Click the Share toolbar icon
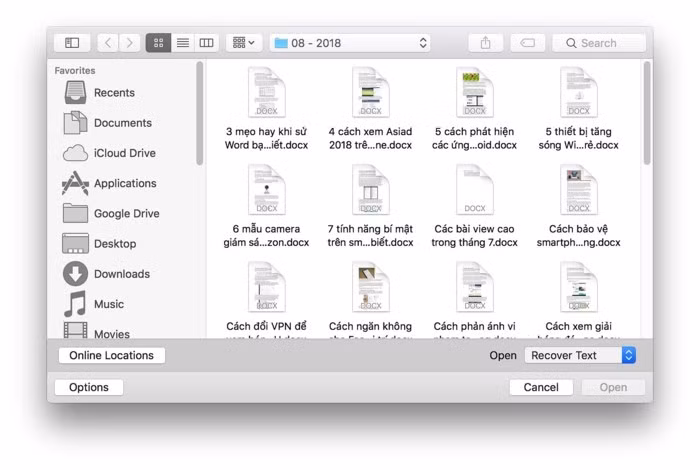Image resolution: width=700 pixels, height=470 pixels. (485, 43)
